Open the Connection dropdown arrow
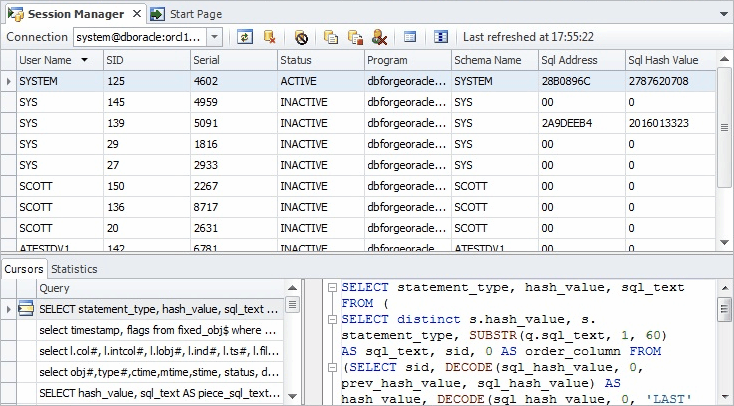Viewport: 734px width, 406px height. click(214, 37)
